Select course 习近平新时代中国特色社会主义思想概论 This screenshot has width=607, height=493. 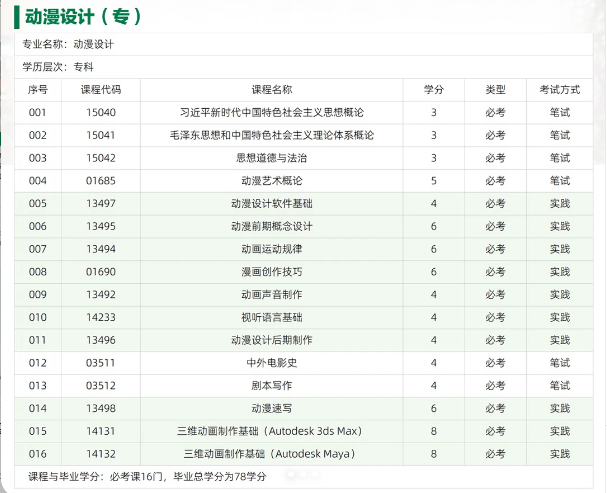click(x=272, y=113)
